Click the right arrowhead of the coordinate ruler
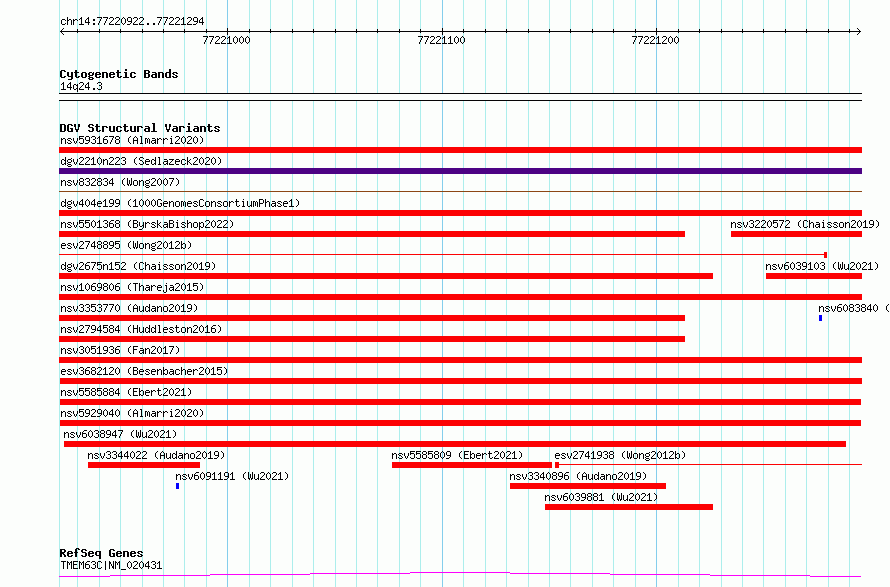The height and width of the screenshot is (587, 890). (x=859, y=31)
